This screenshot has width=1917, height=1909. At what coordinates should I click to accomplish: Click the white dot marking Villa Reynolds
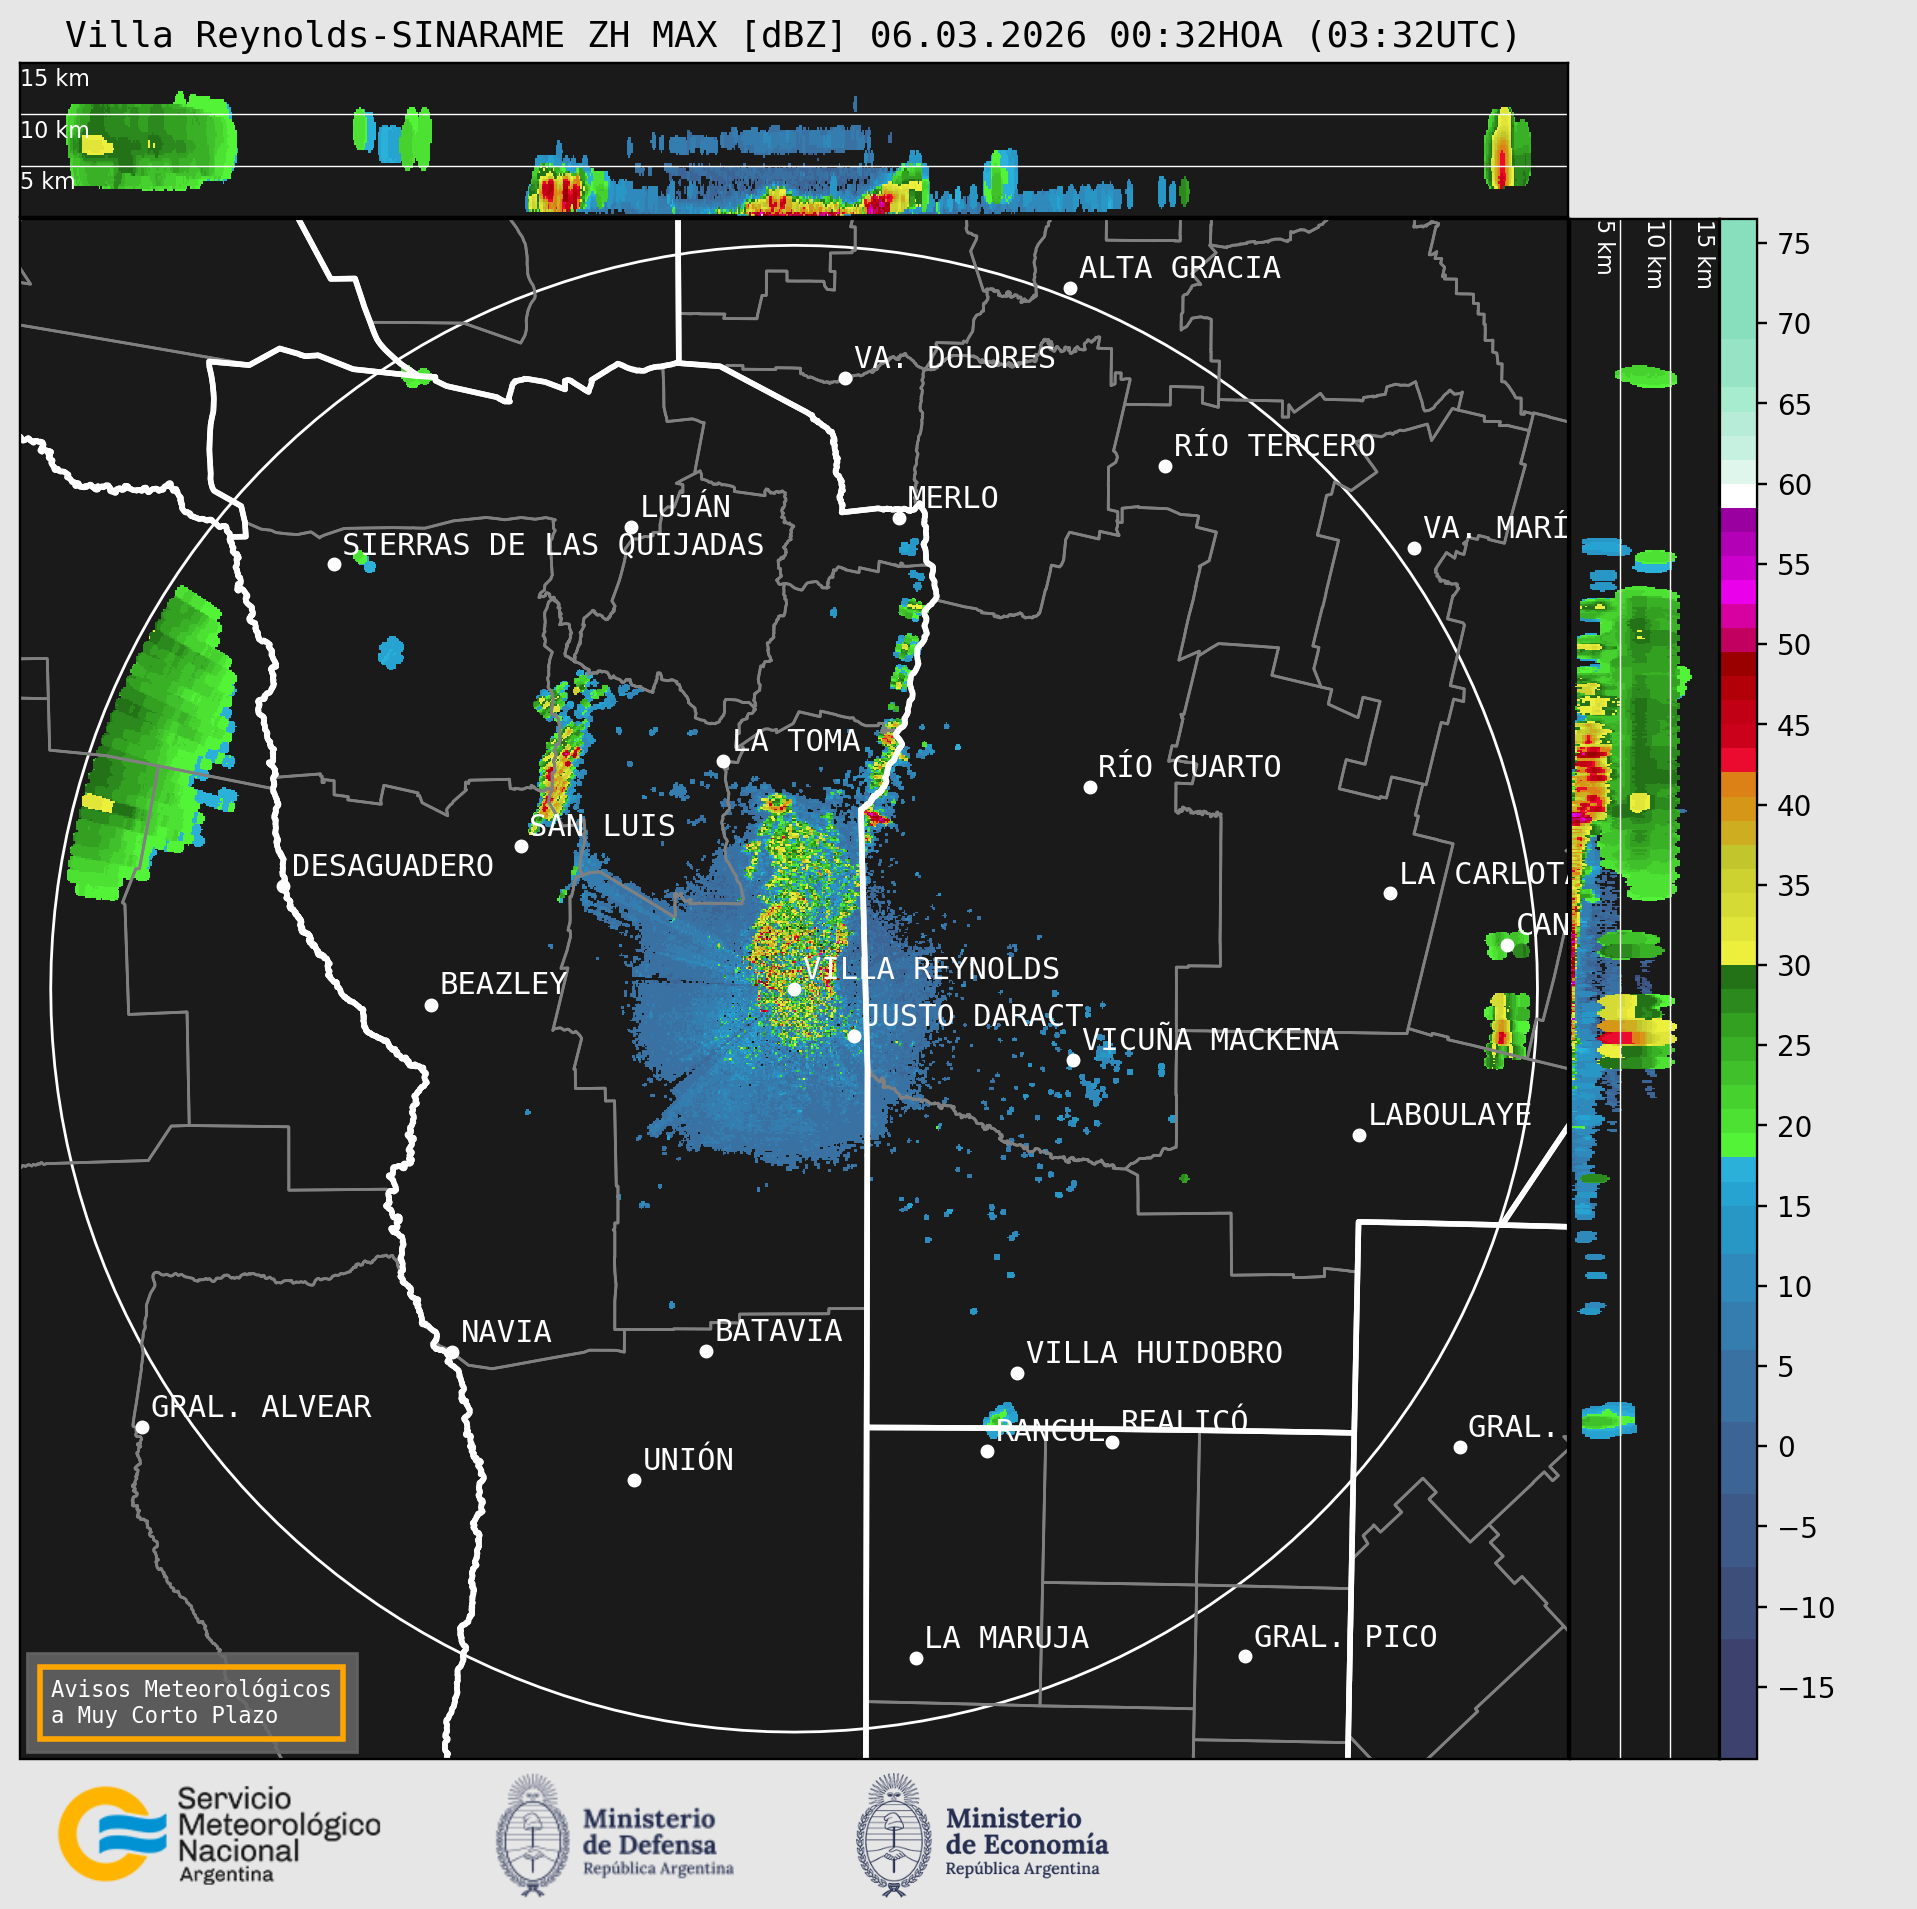[x=794, y=989]
